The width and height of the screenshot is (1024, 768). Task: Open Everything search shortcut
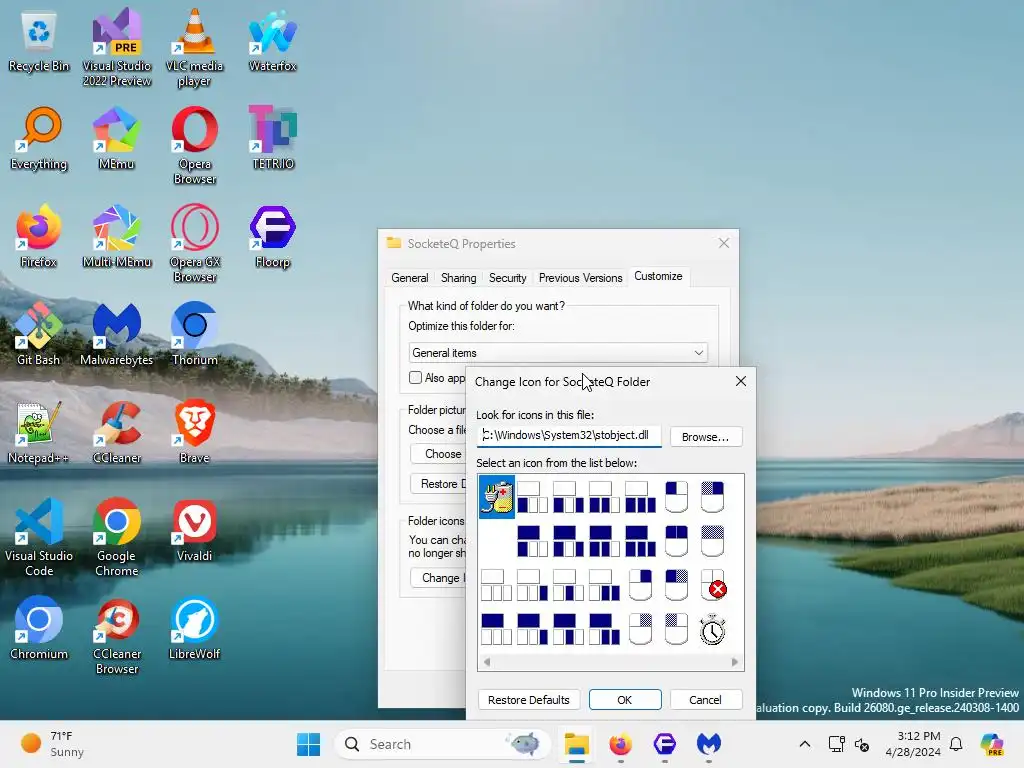(39, 138)
